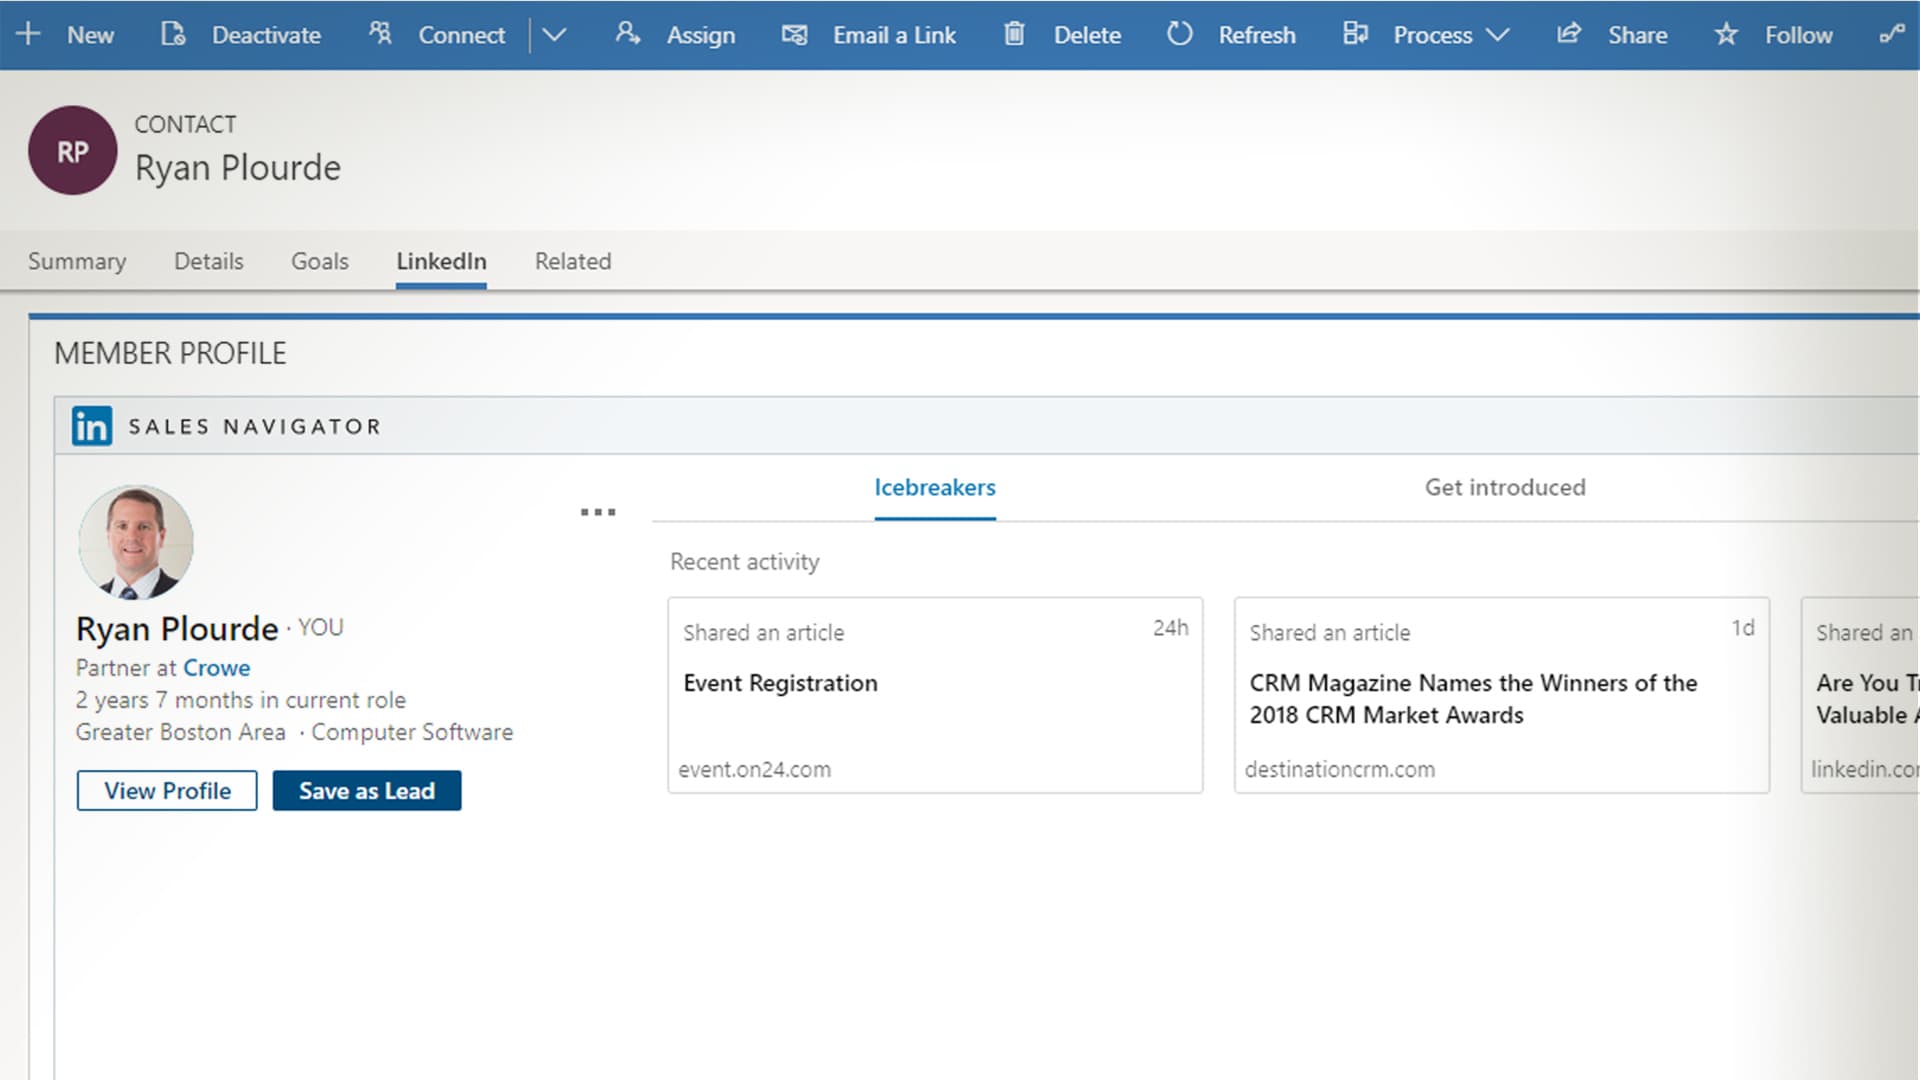
Task: Click Ryan Plourde's profile photo
Action: [x=136, y=543]
